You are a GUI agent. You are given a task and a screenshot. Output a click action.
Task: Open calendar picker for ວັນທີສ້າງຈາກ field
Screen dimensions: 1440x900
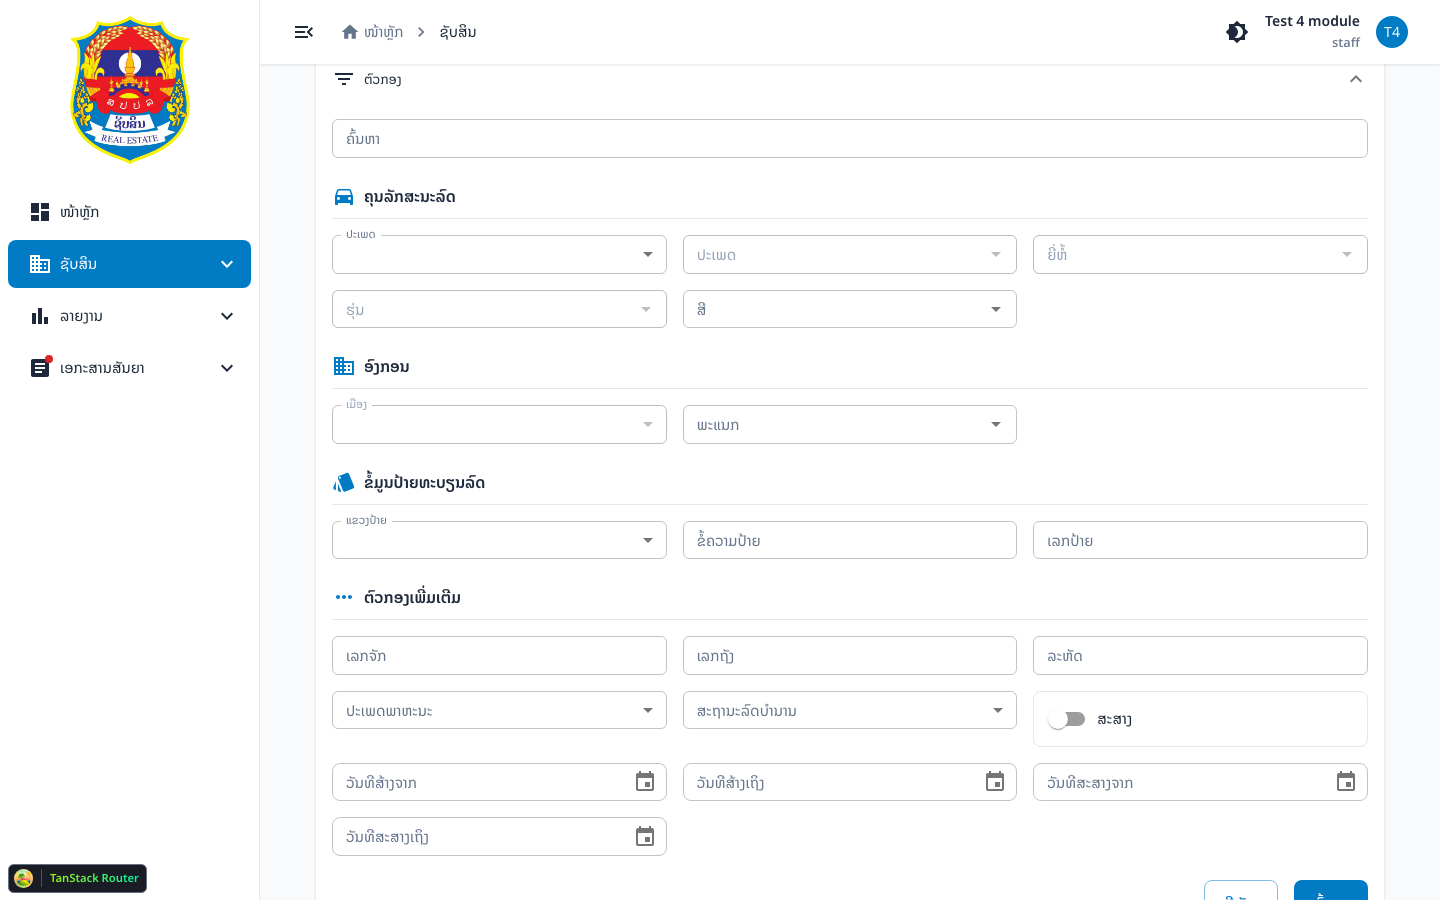(645, 782)
